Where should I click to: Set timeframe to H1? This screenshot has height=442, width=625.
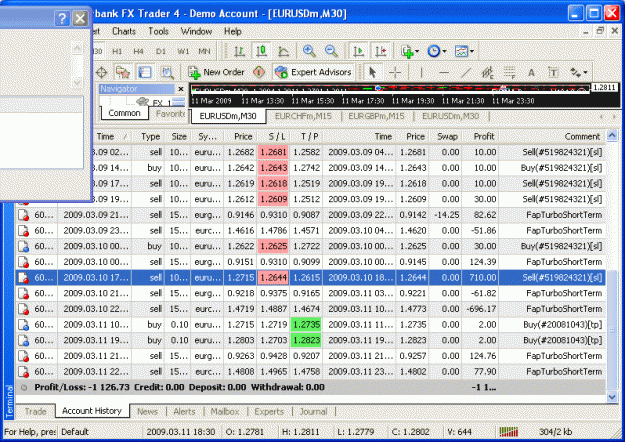(x=117, y=51)
